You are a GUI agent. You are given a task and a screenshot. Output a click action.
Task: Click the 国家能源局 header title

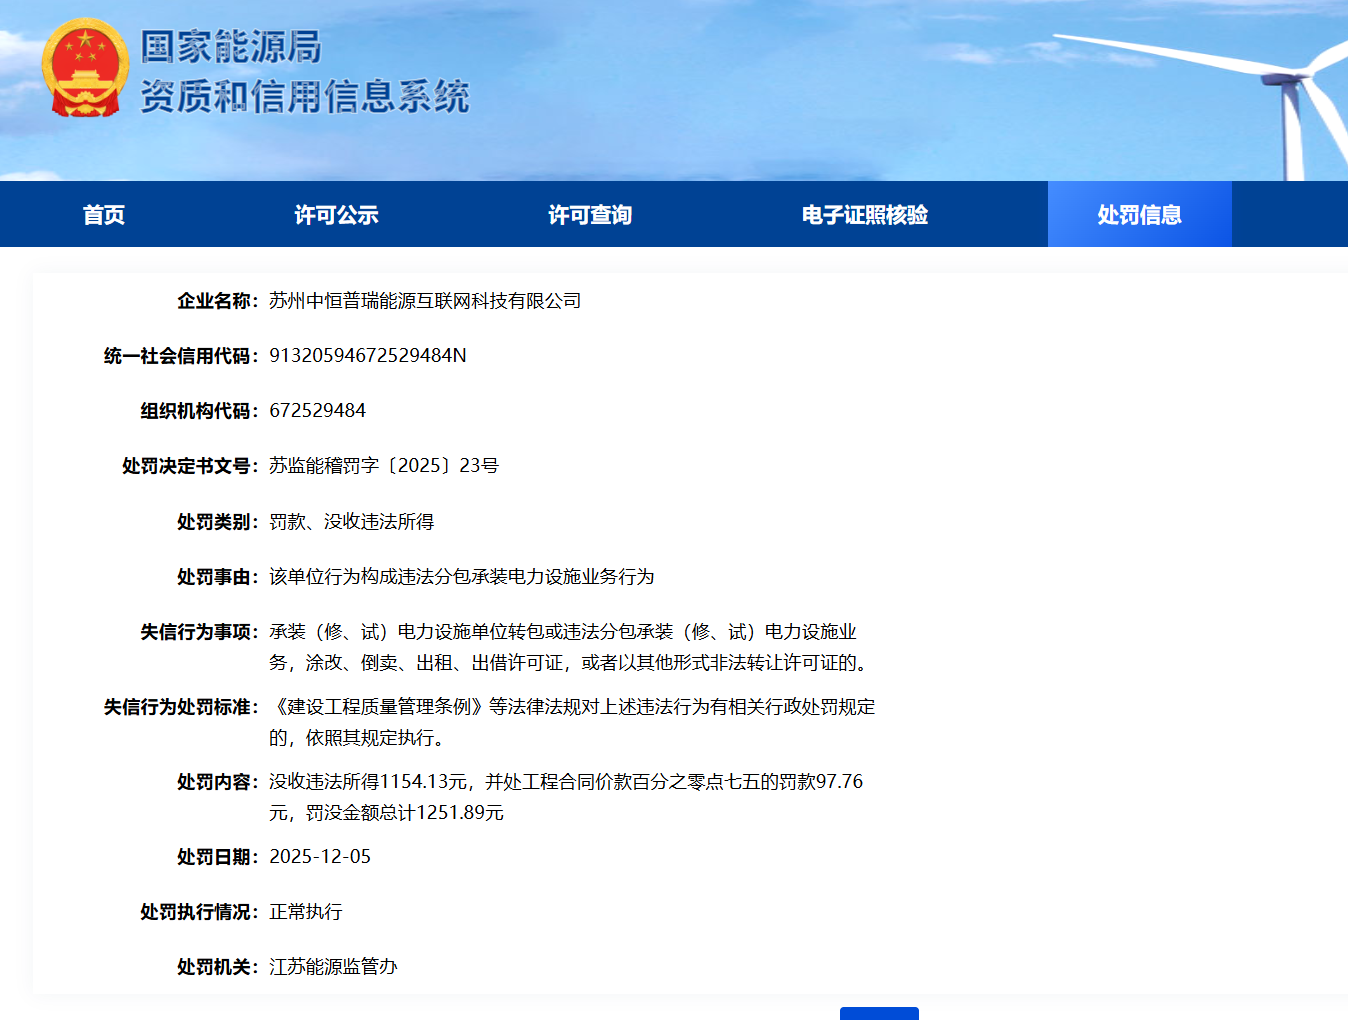point(230,47)
